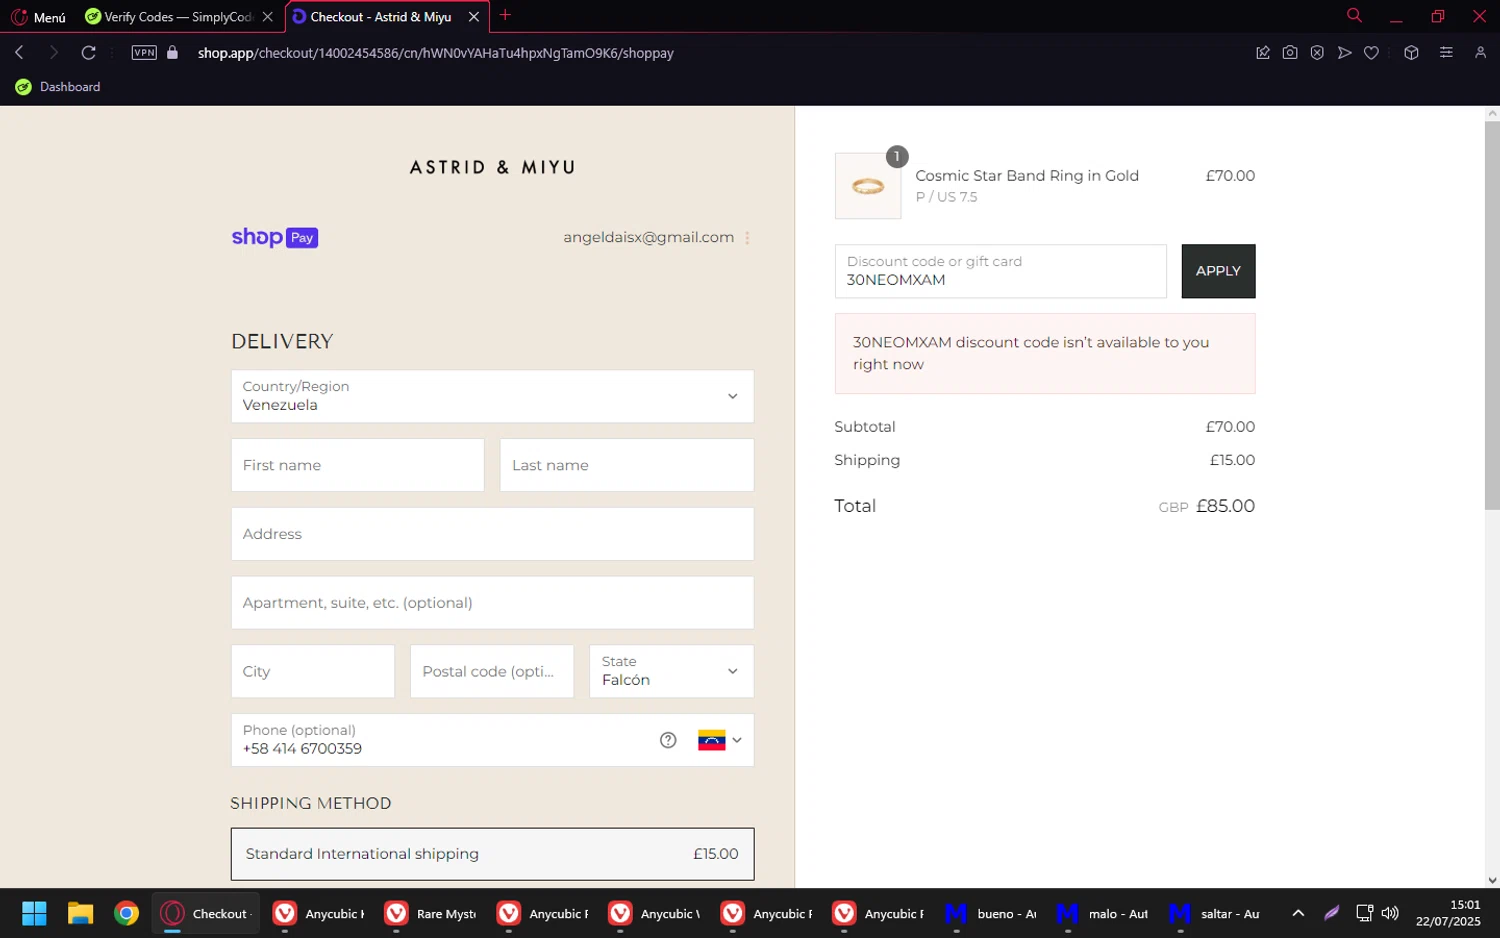The image size is (1500, 938).
Task: Open the volume speaker tray icon
Action: [x=1390, y=913]
